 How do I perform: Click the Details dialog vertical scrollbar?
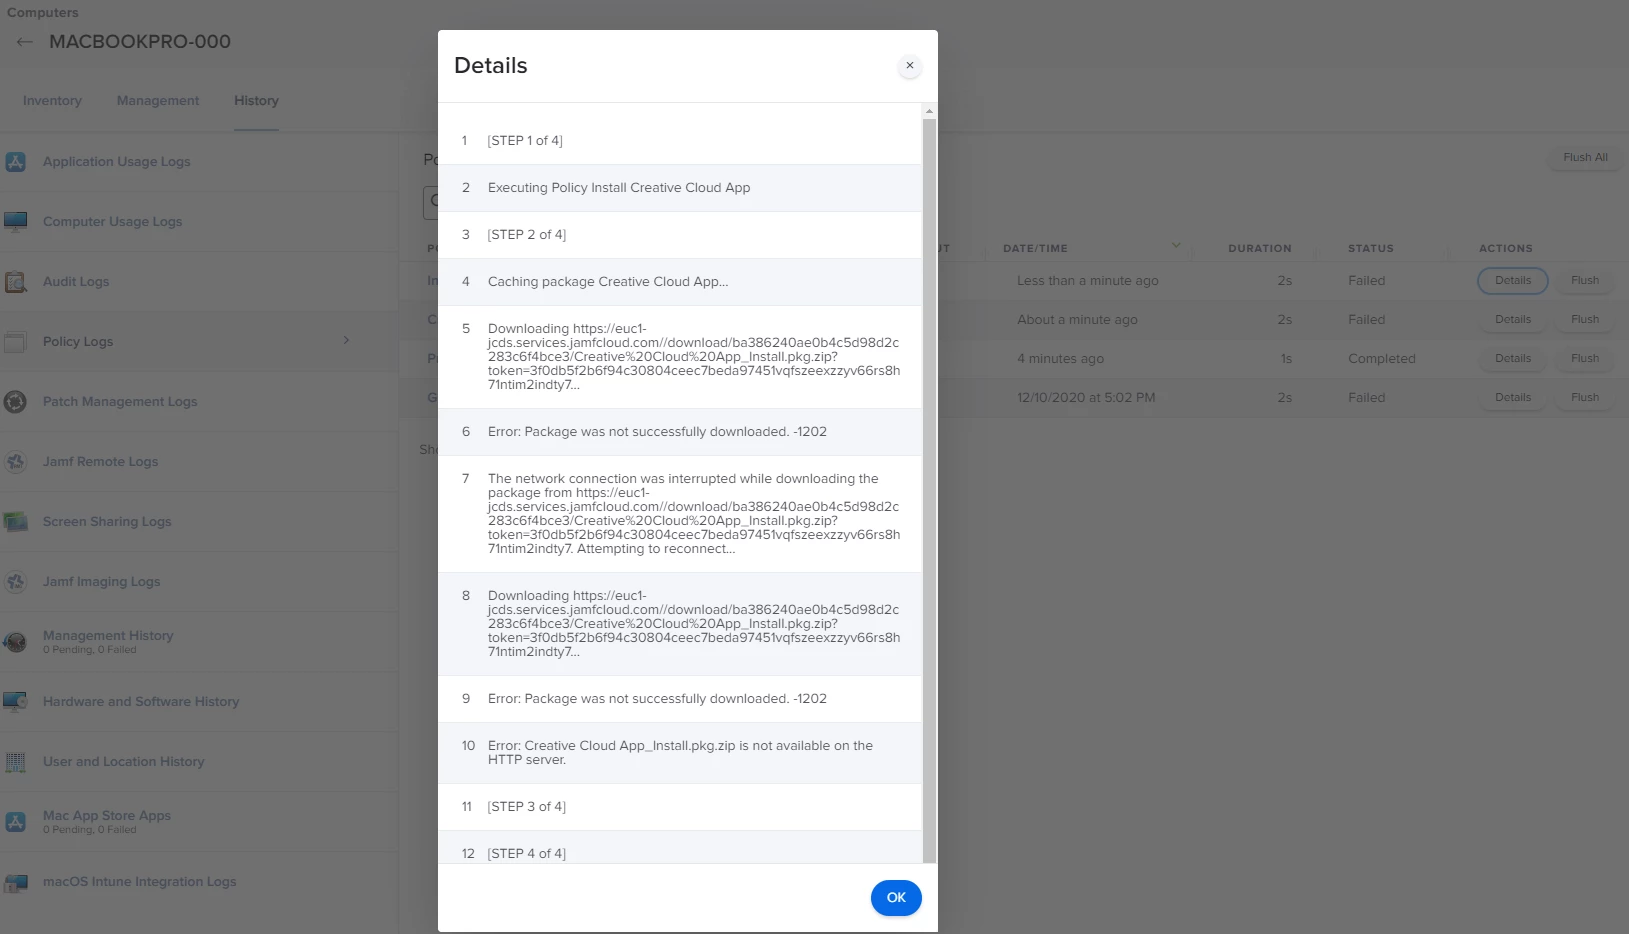click(x=929, y=490)
